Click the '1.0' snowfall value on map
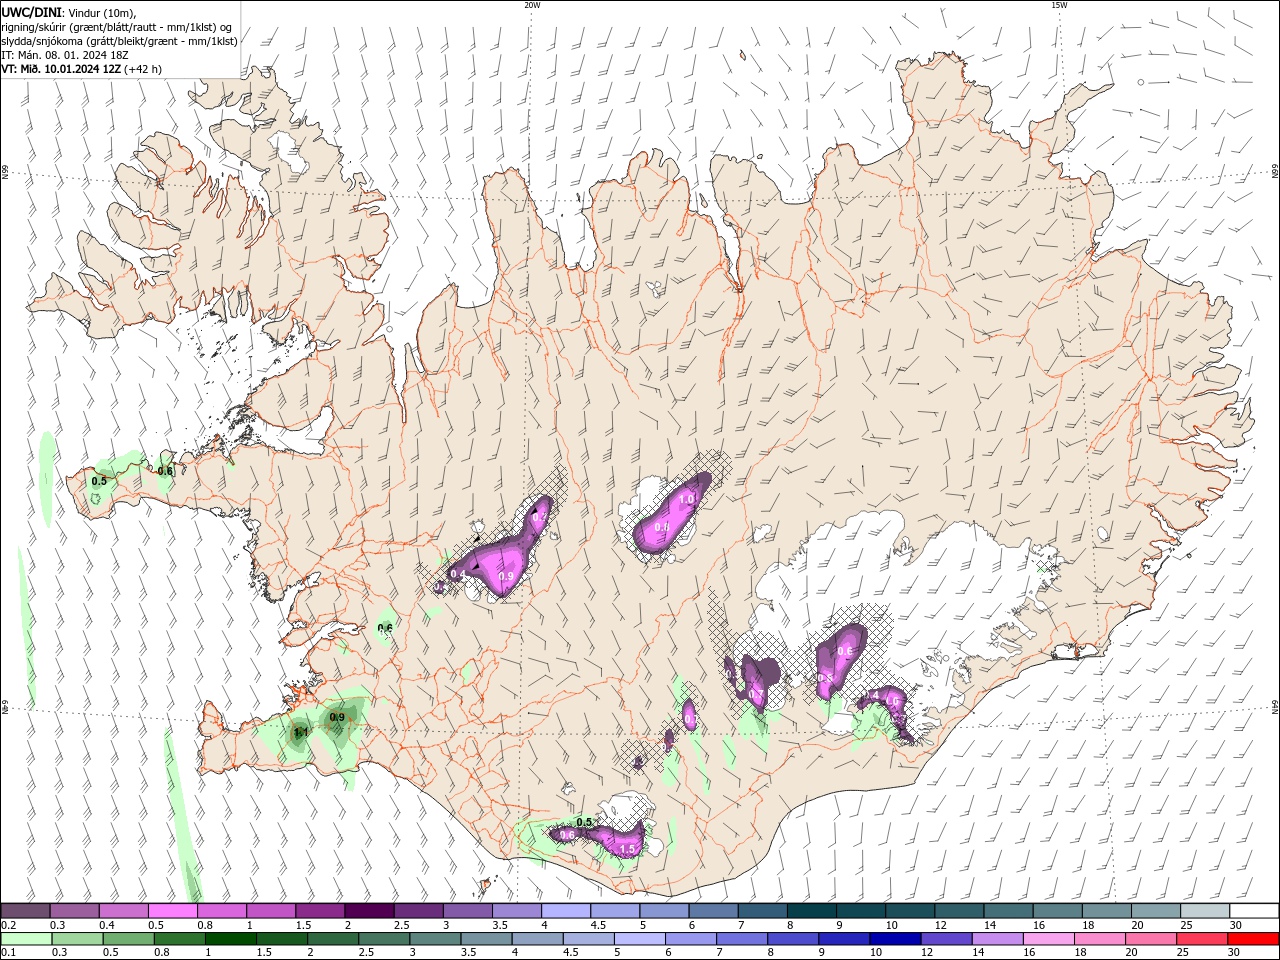 (x=686, y=499)
